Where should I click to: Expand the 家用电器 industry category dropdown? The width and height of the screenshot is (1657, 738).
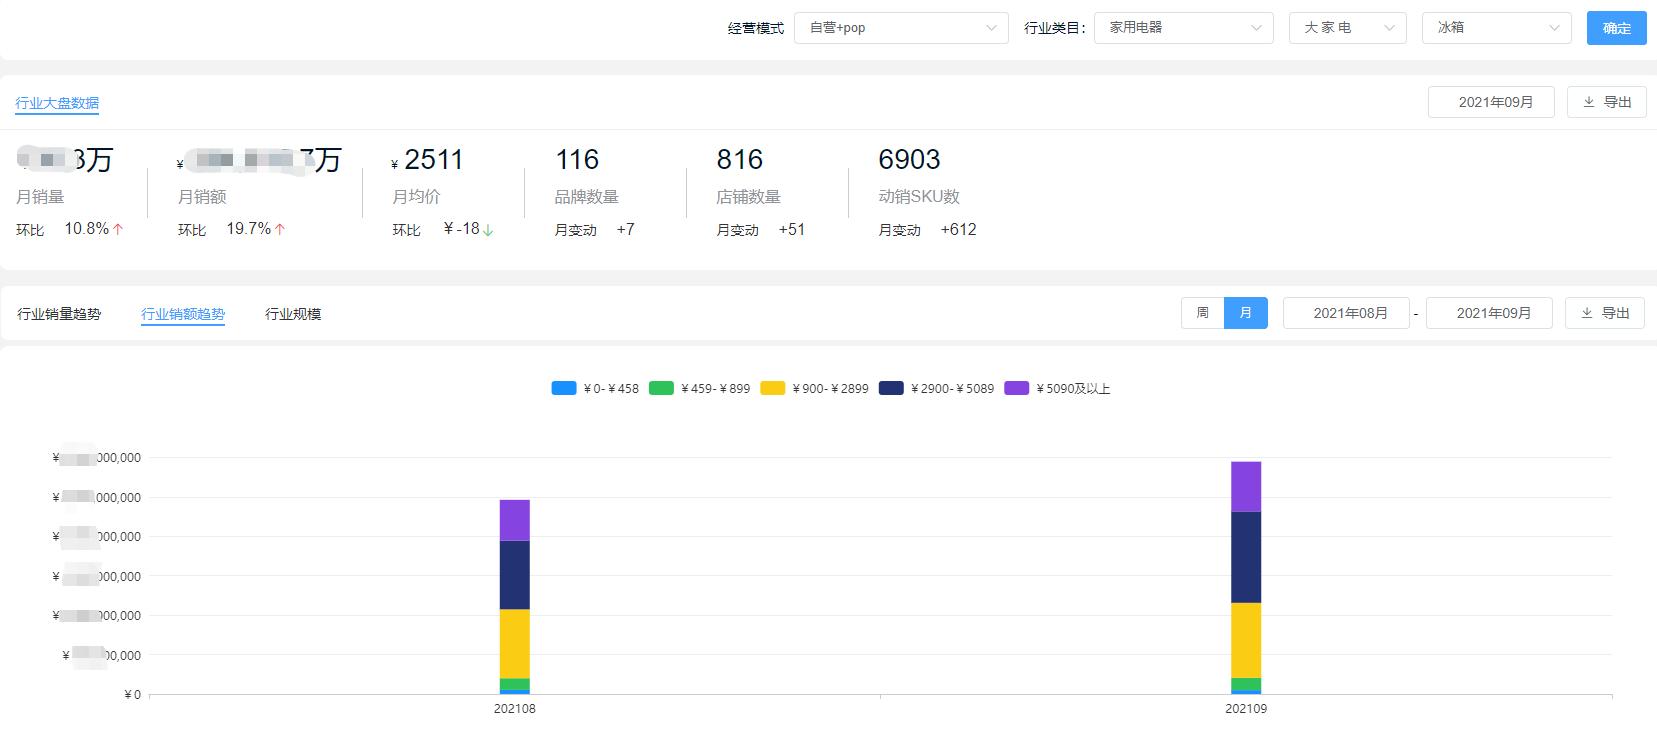pyautogui.click(x=1184, y=28)
